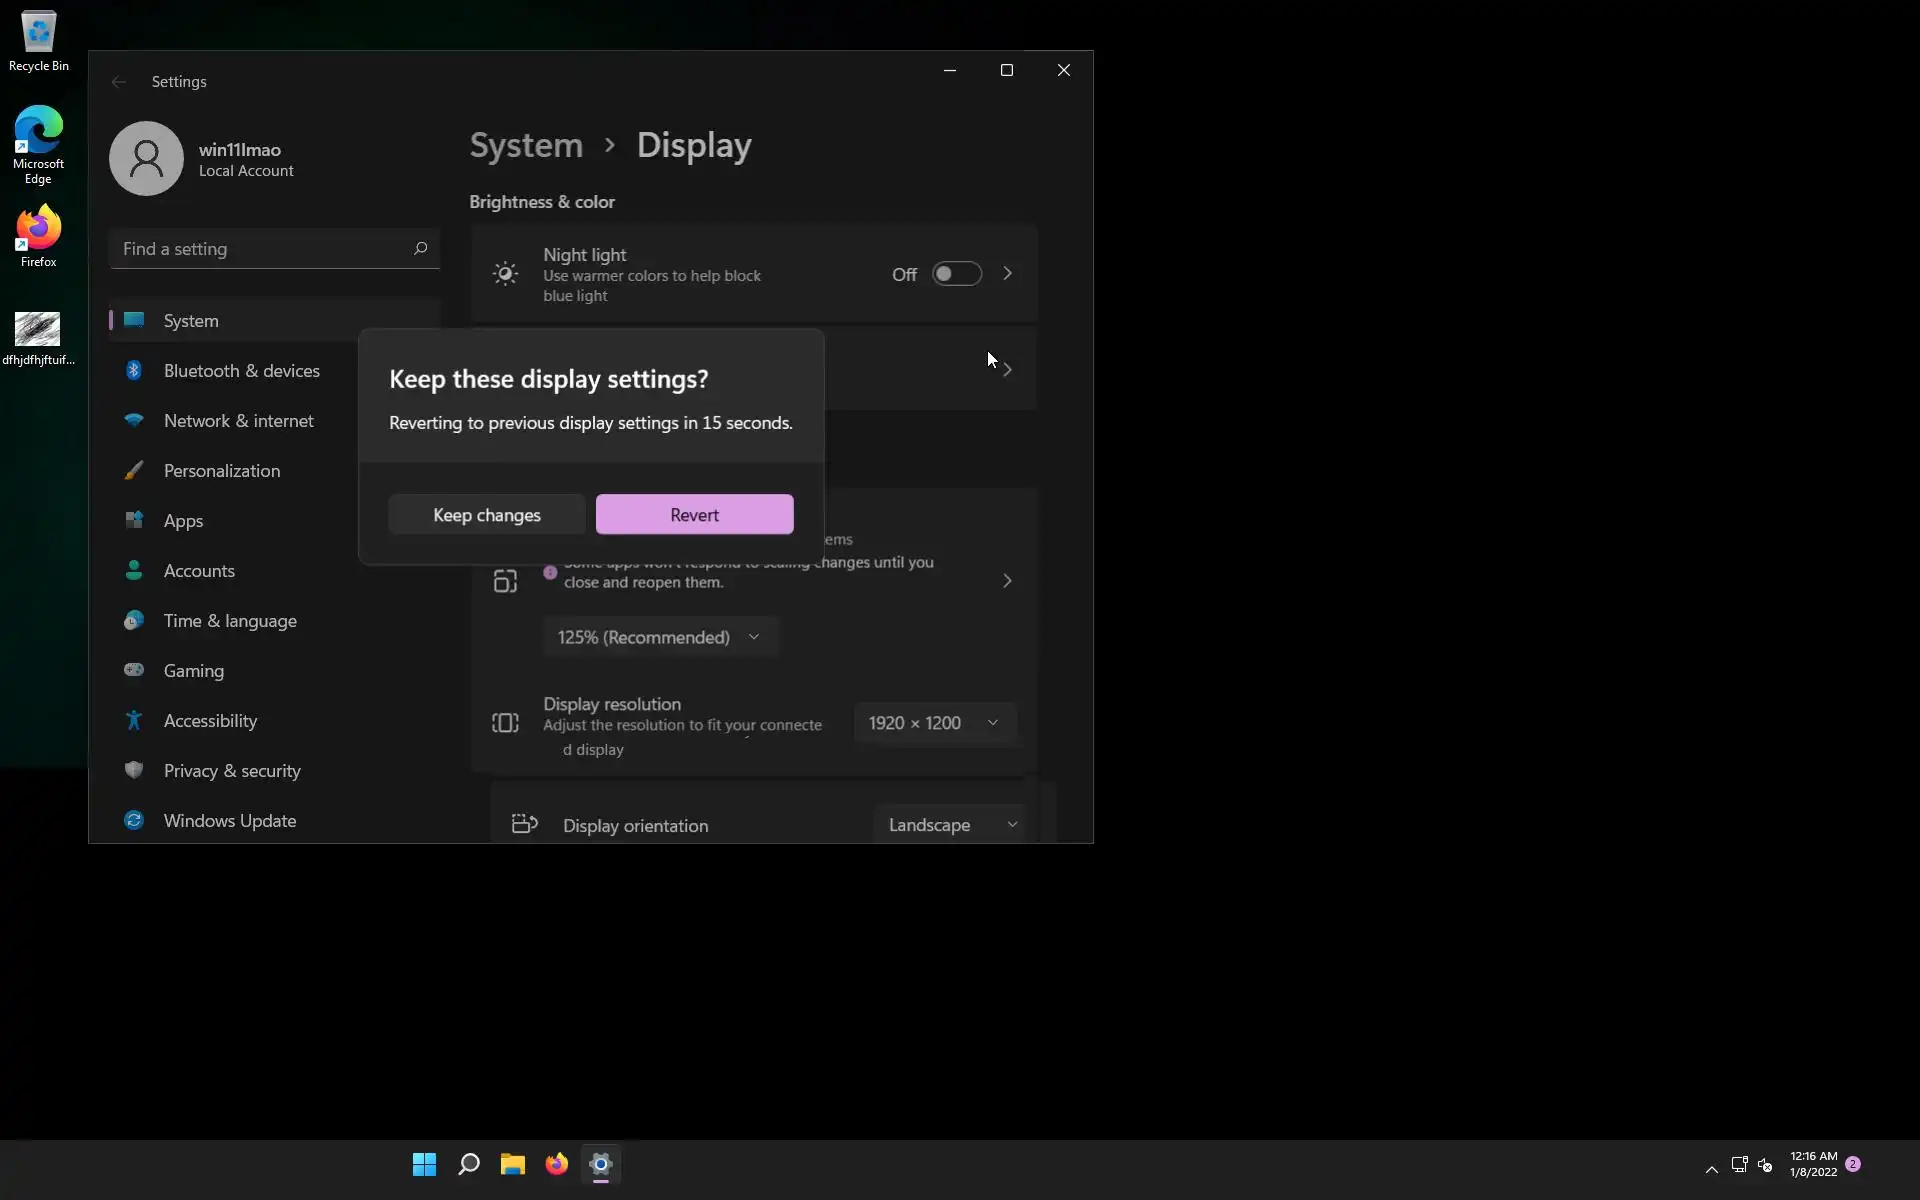
Task: Select Personalization in sidebar
Action: pos(221,471)
